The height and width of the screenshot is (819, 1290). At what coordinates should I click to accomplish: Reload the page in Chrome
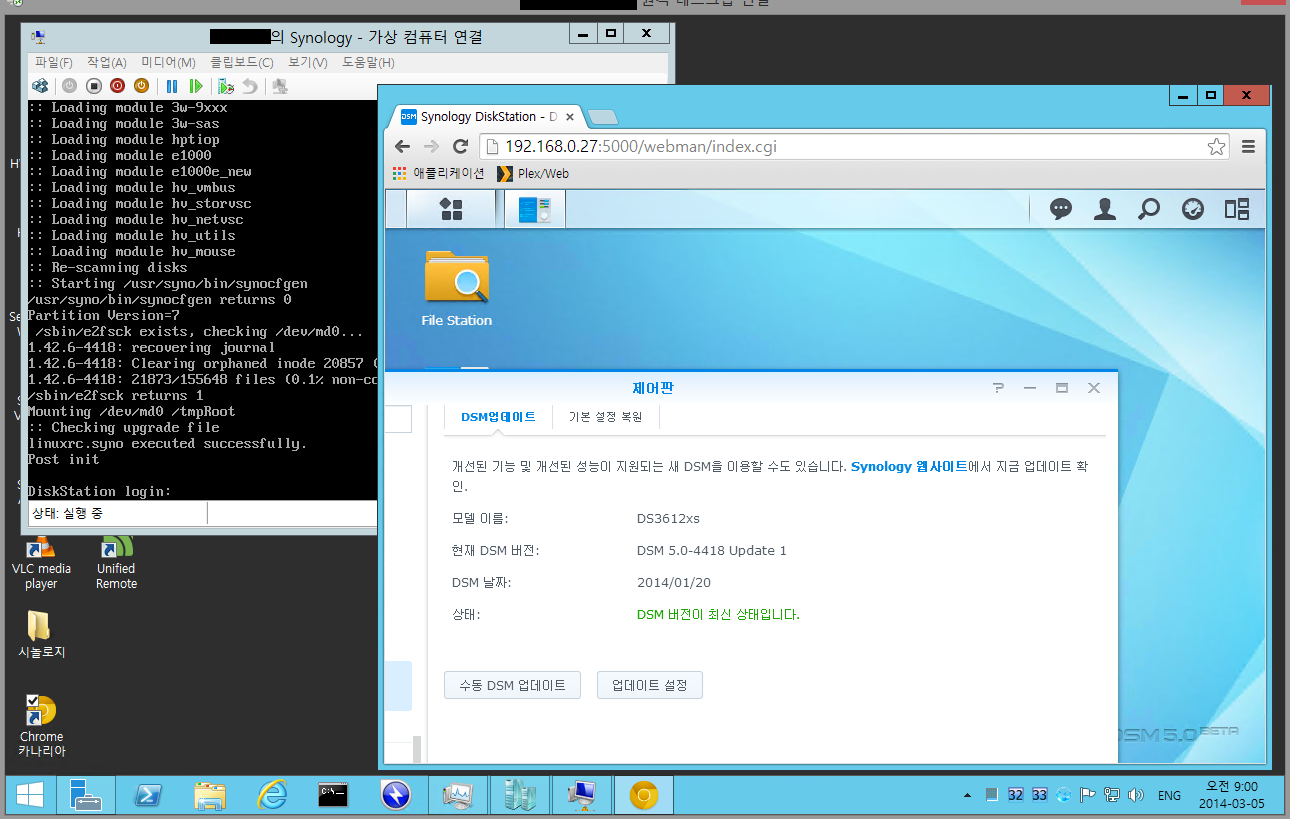point(460,146)
